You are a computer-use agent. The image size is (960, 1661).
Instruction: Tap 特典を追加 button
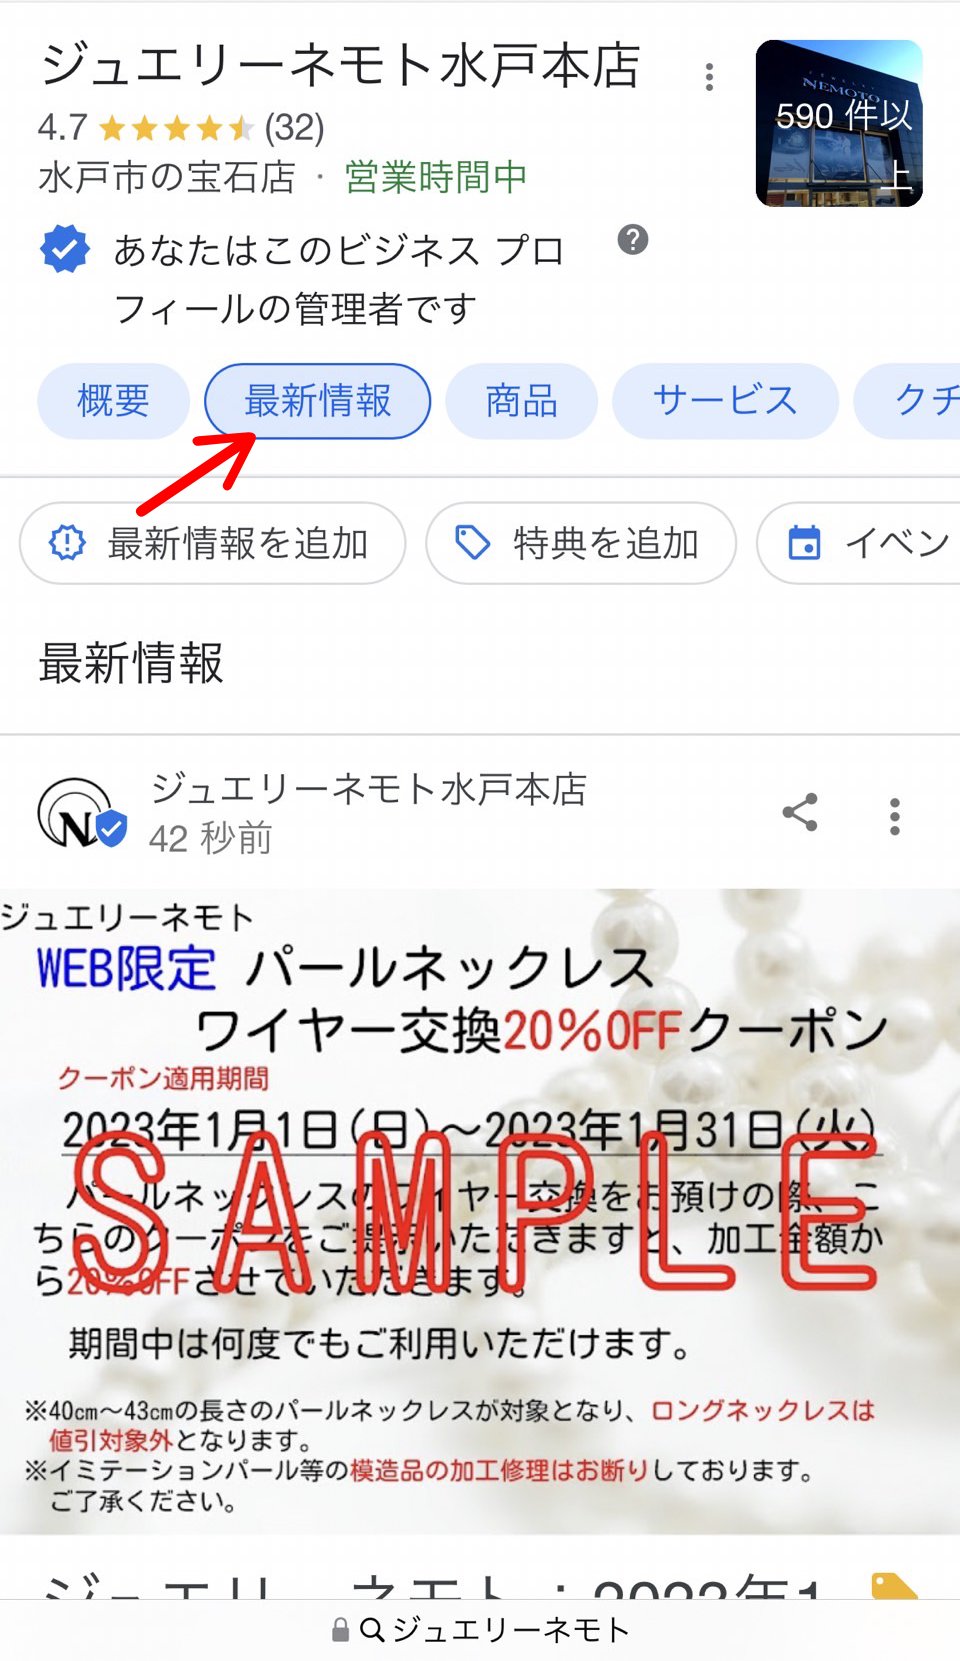[x=581, y=543]
